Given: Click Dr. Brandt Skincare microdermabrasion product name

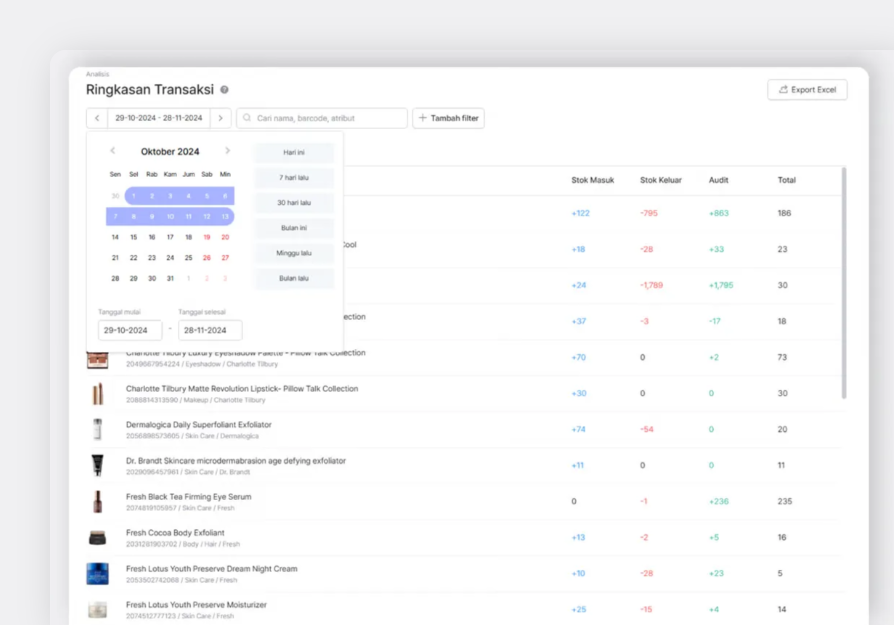Looking at the screenshot, I should click(235, 461).
